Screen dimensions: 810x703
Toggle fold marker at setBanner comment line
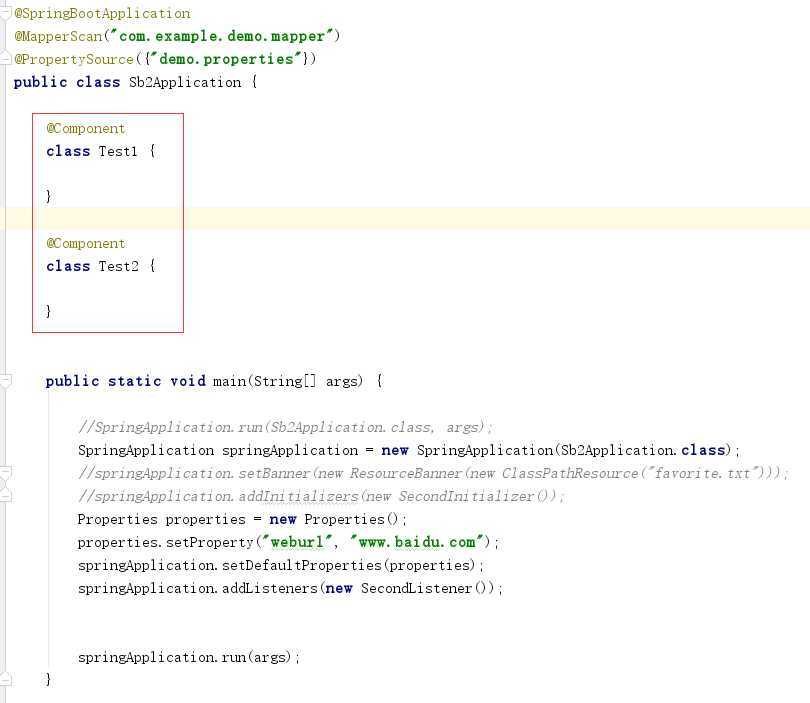point(5,473)
